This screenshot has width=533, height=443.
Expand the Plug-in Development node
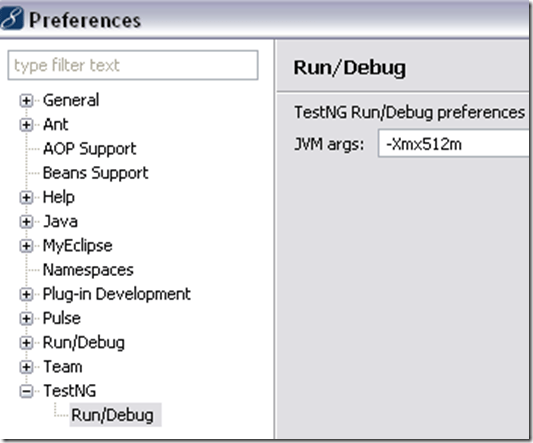click(x=26, y=294)
